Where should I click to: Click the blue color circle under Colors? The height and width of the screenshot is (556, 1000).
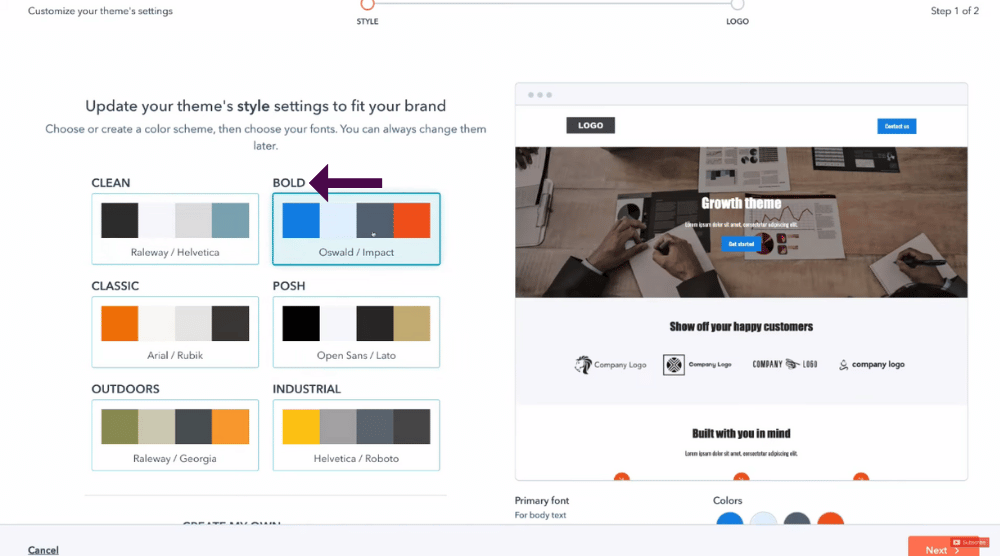(x=730, y=518)
